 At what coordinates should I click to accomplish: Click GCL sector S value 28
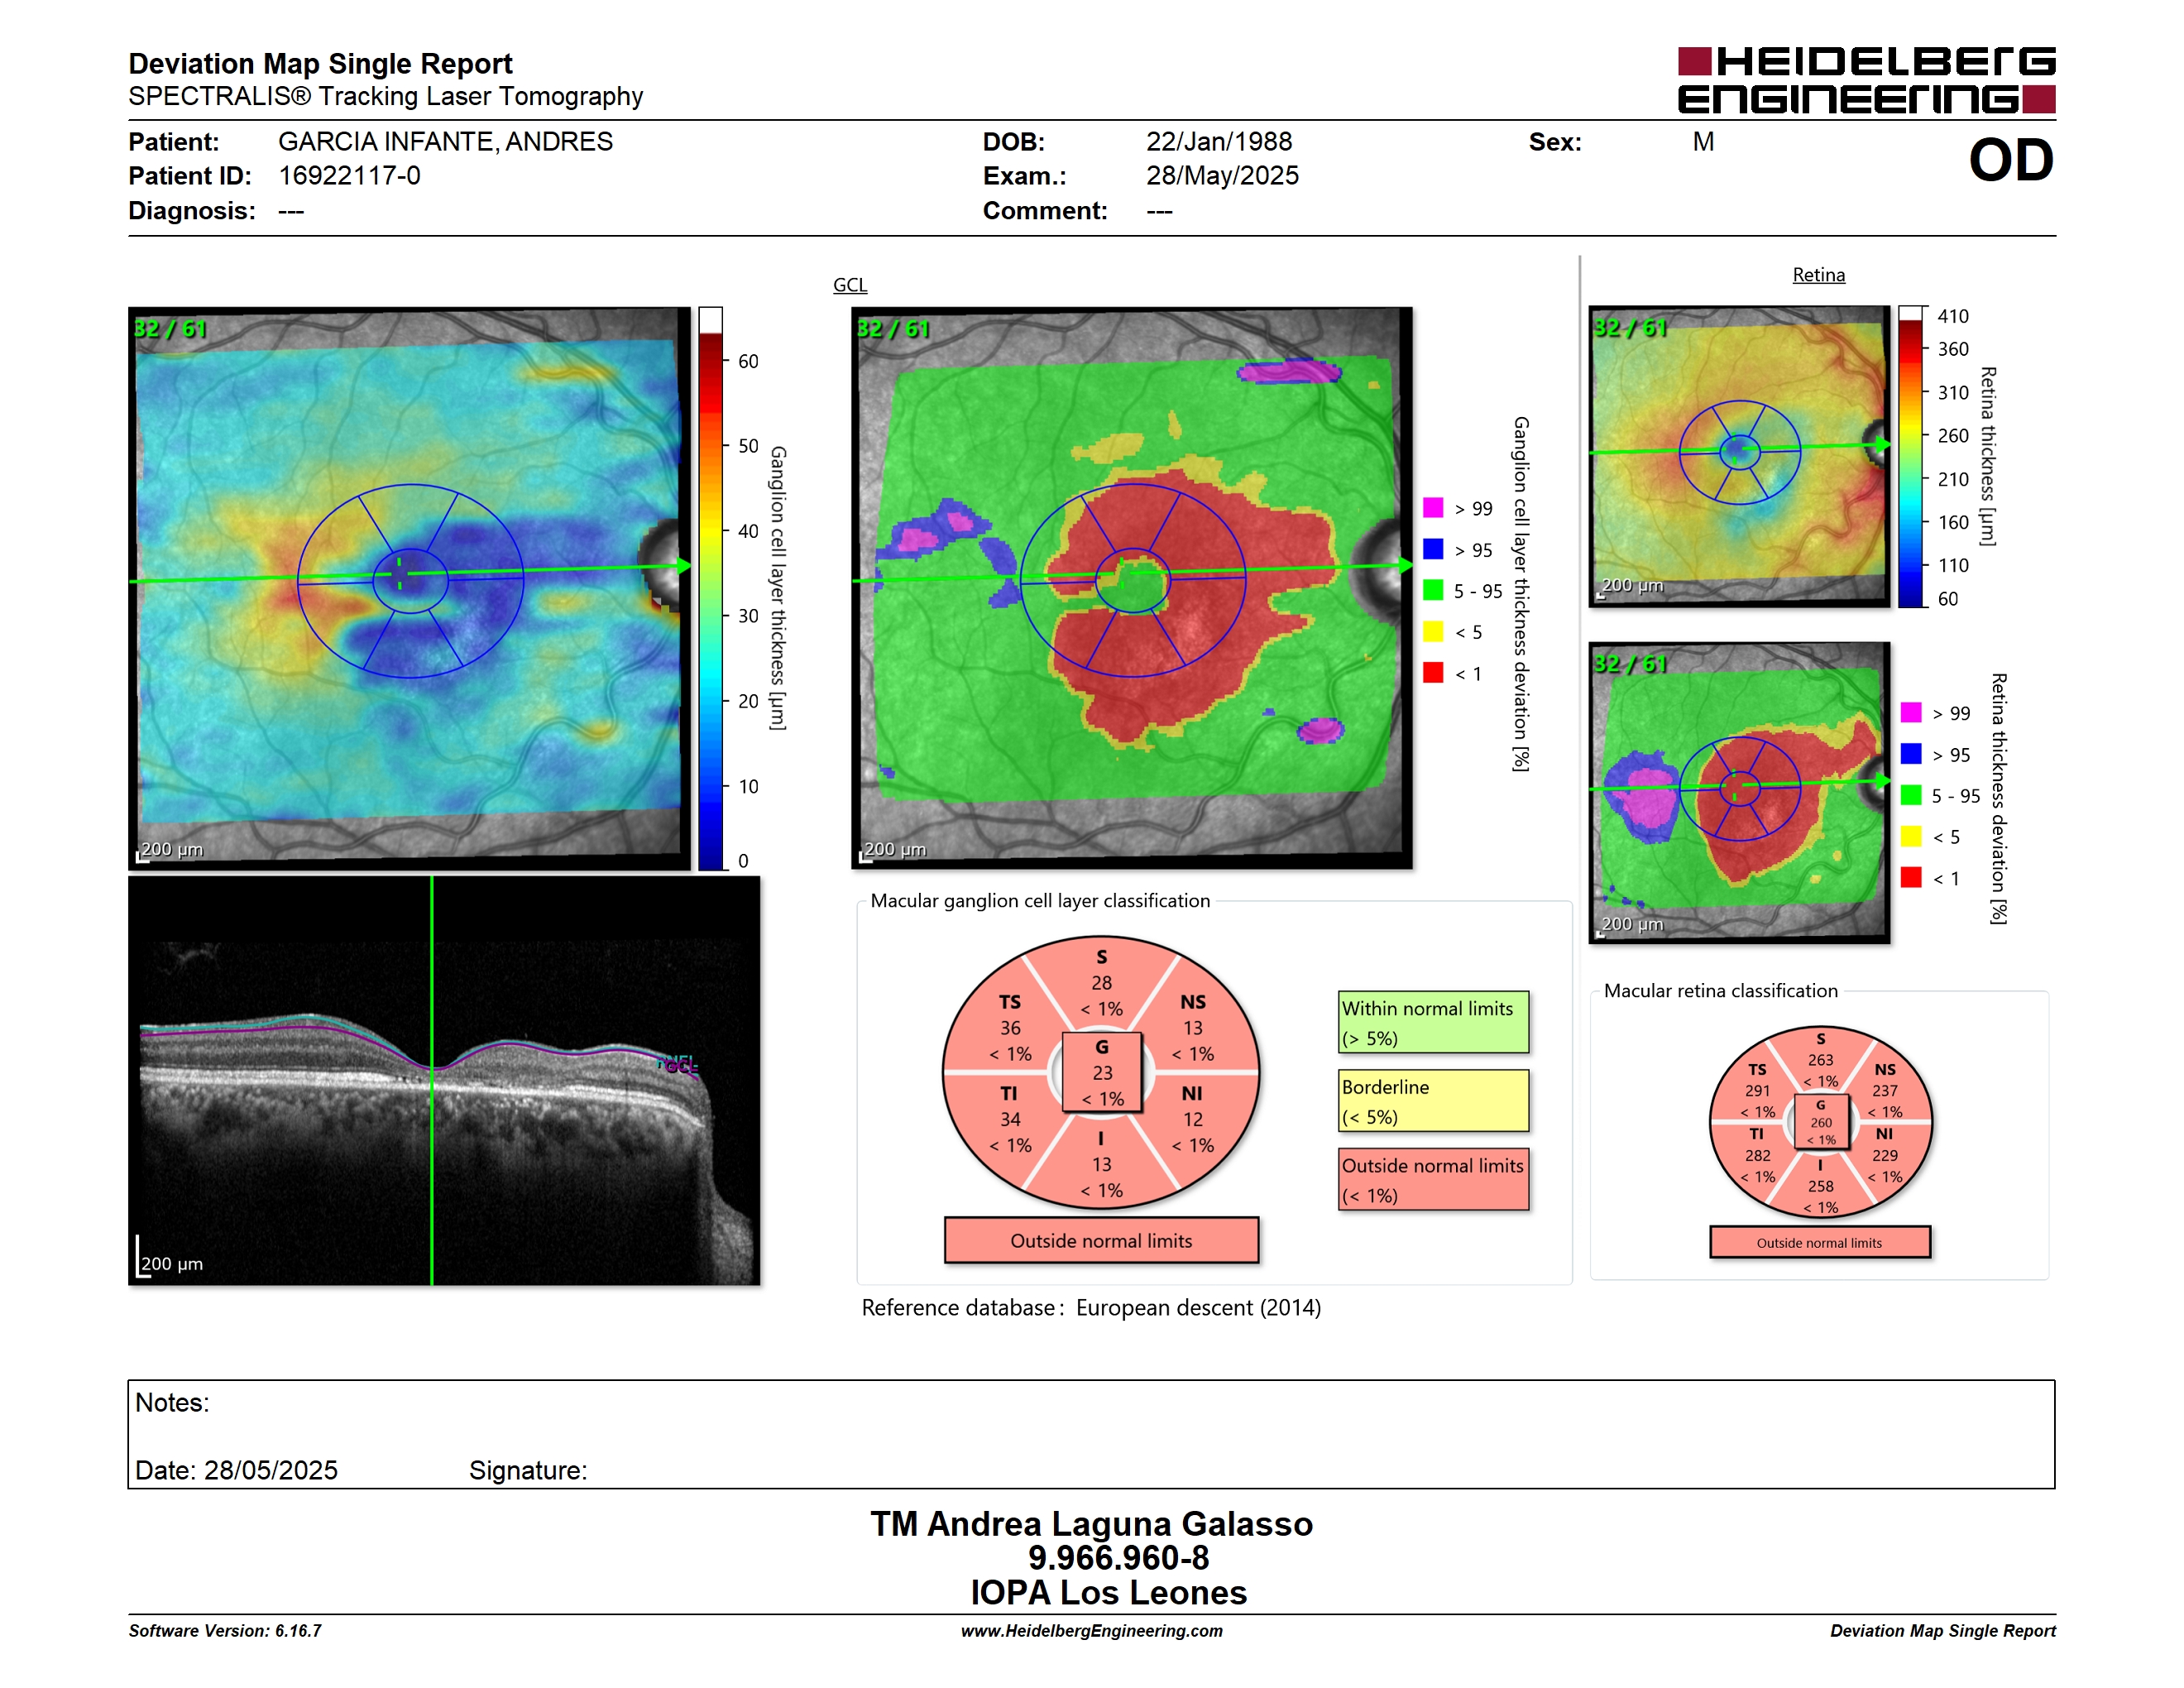tap(1101, 983)
